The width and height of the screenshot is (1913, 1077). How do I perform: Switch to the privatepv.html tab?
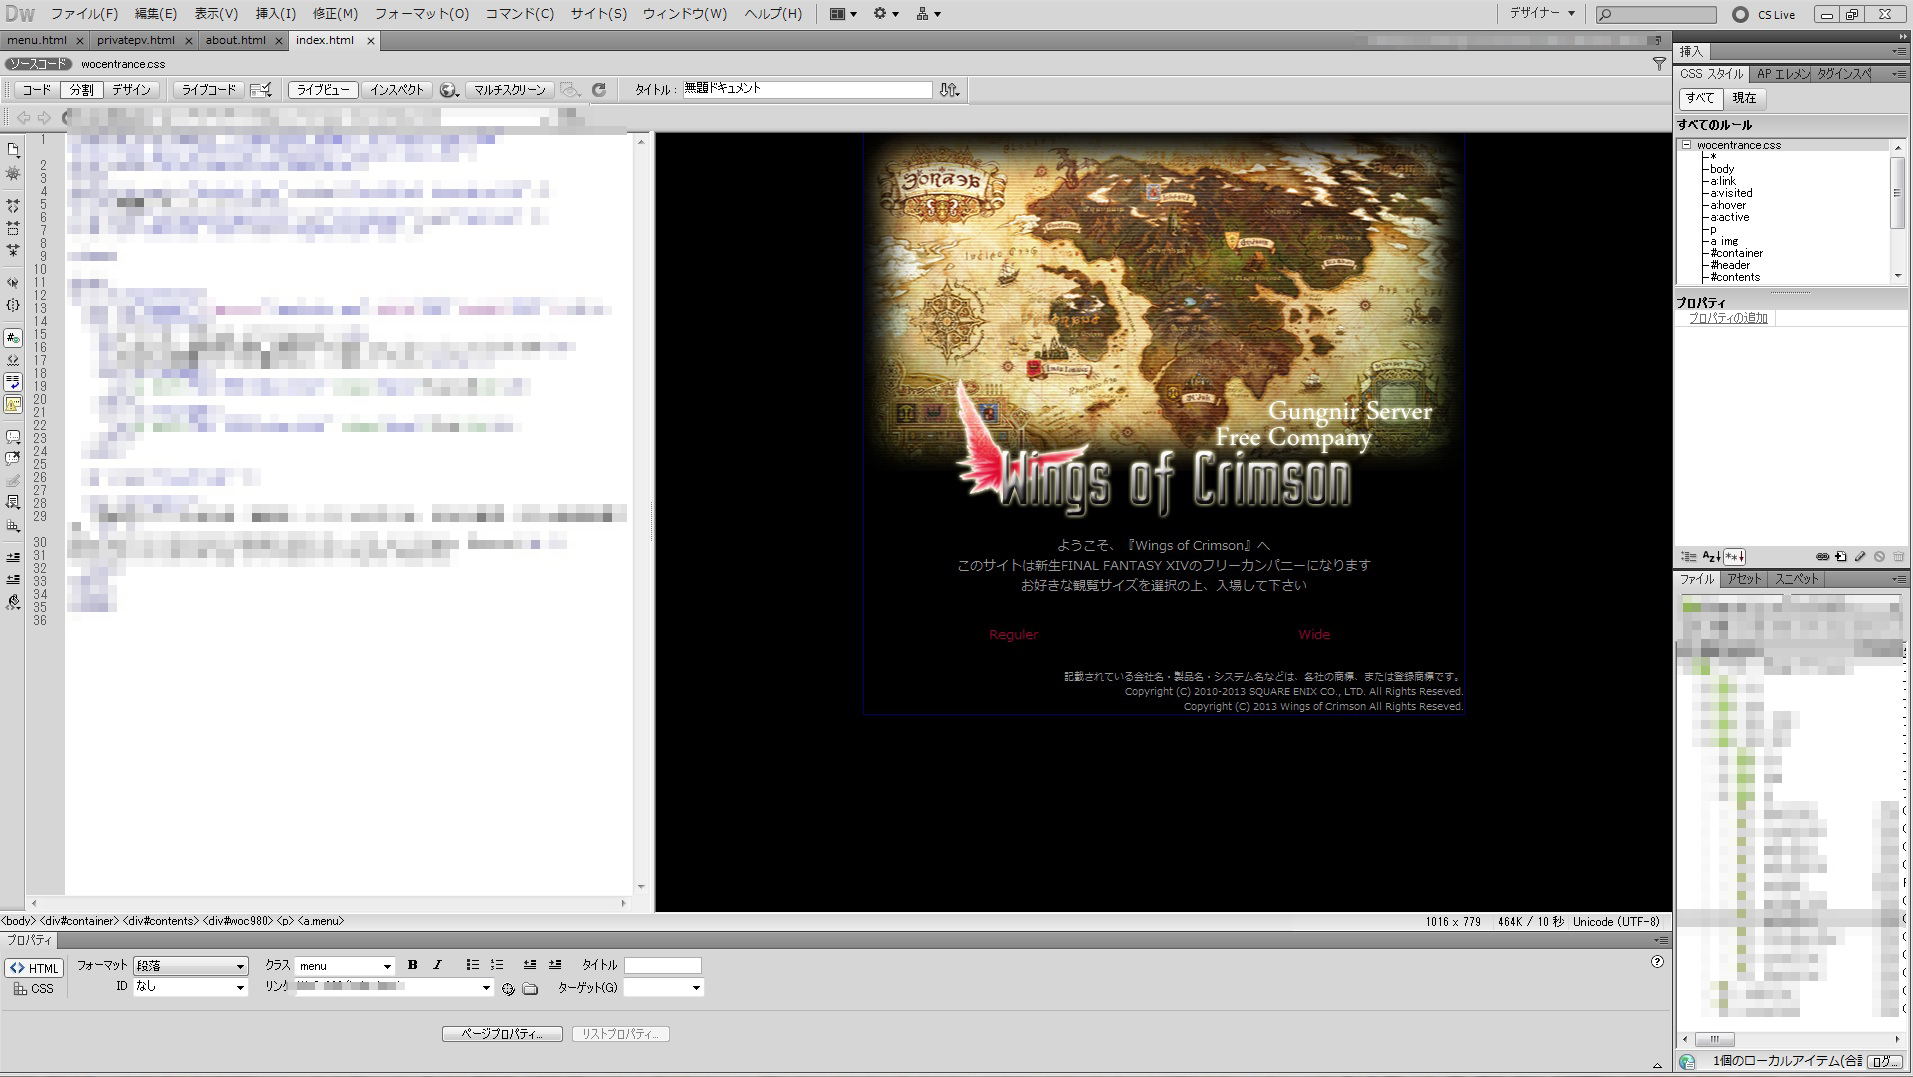(136, 40)
